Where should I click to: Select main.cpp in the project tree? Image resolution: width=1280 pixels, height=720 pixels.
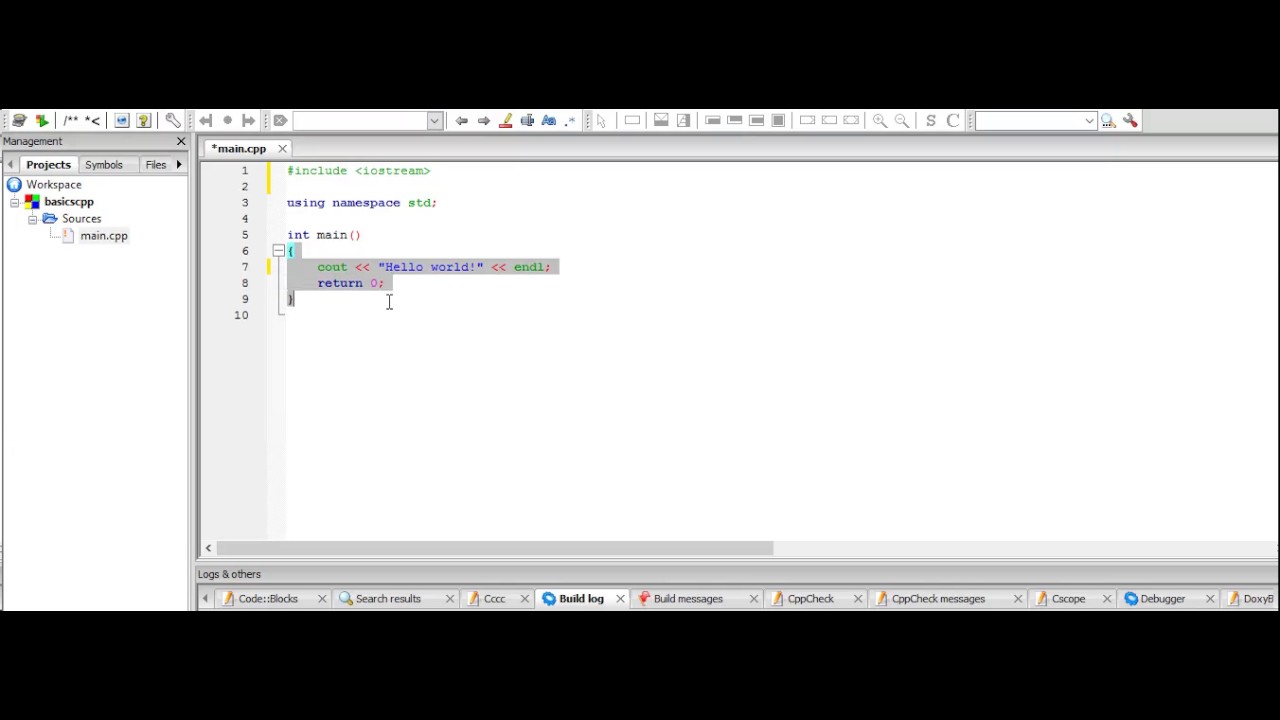104,236
